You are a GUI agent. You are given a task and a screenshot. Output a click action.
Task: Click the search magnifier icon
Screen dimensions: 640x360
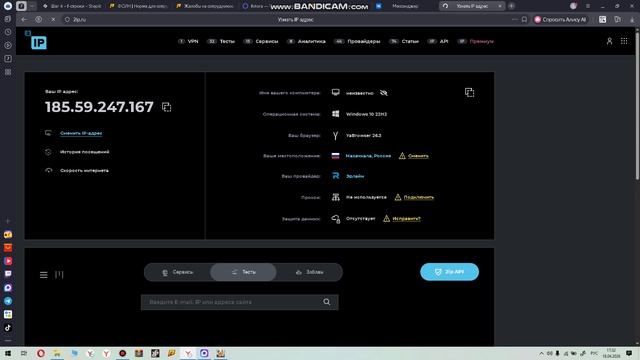coord(327,302)
